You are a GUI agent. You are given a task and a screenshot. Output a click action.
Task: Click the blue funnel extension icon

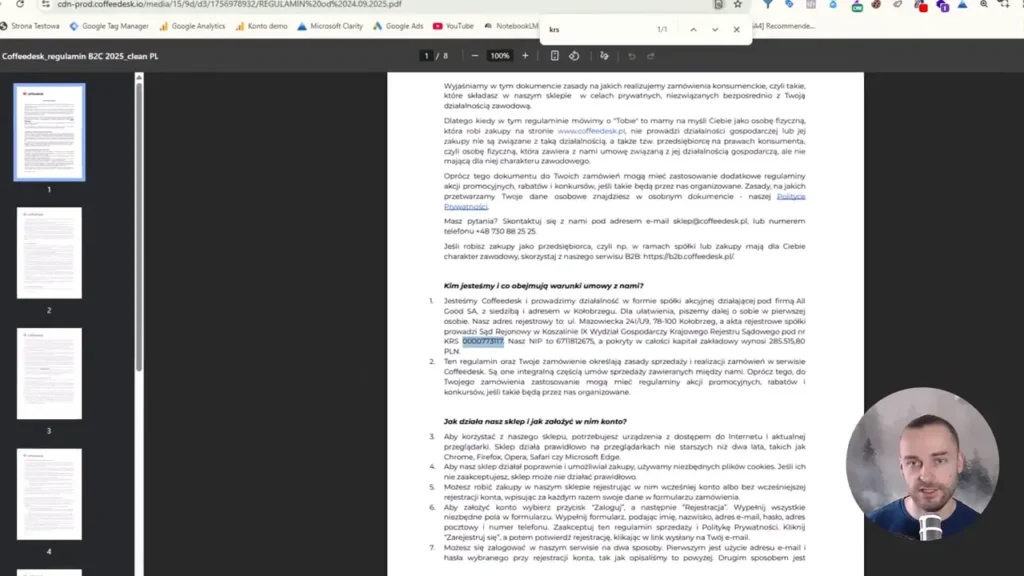click(767, 4)
